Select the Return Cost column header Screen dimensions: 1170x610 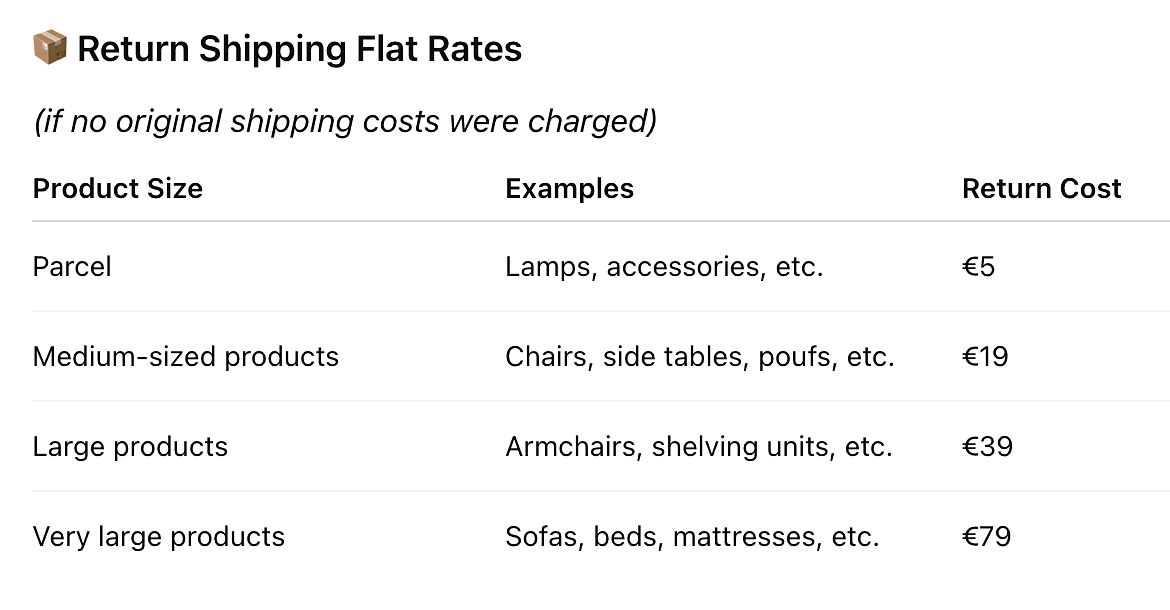[x=1041, y=188]
